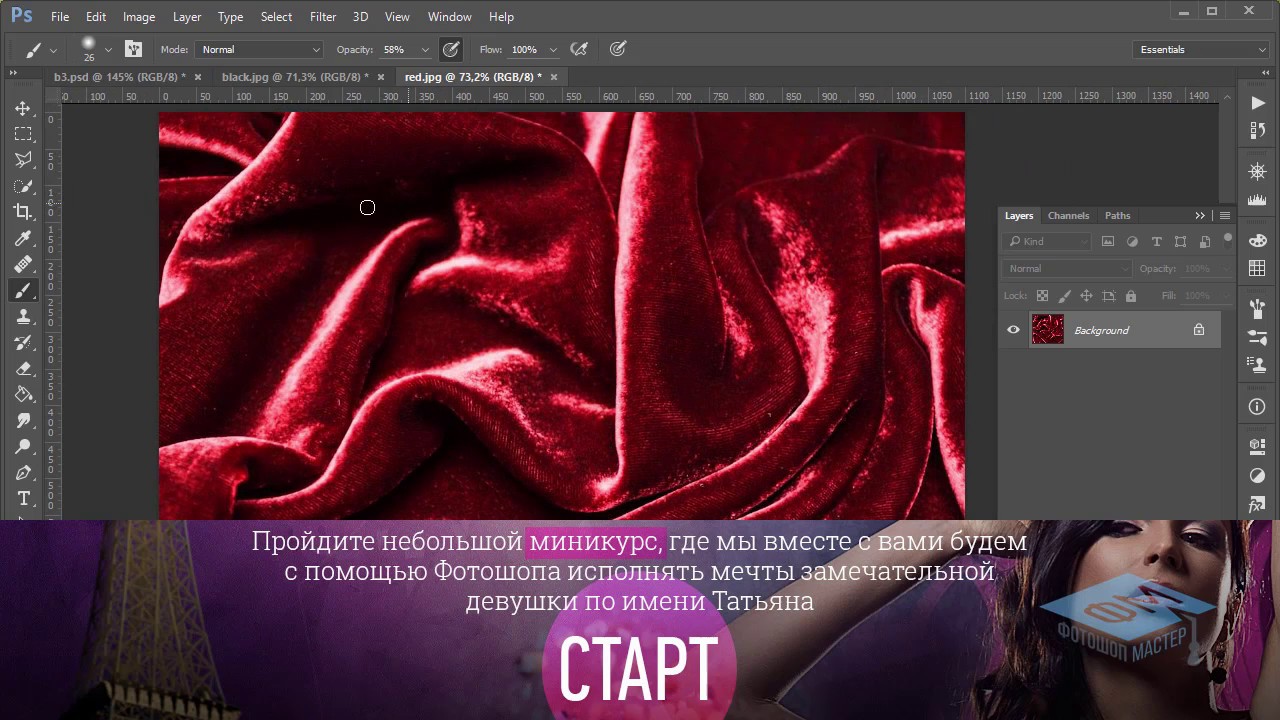Screen dimensions: 1280x720
Task: Switch to the b3.psd document tab
Action: pos(119,77)
